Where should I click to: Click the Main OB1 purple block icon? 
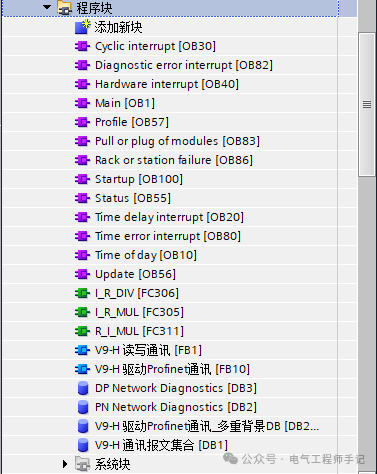[82, 103]
